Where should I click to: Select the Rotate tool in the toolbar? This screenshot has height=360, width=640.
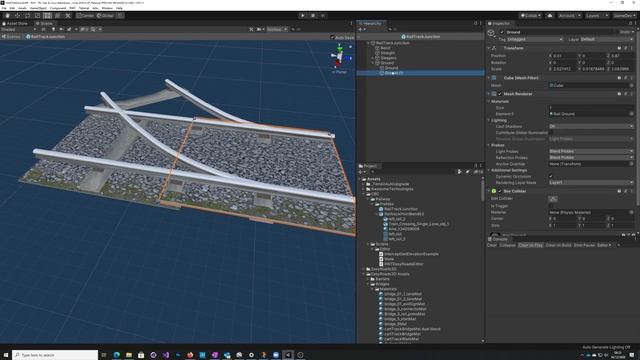27,16
